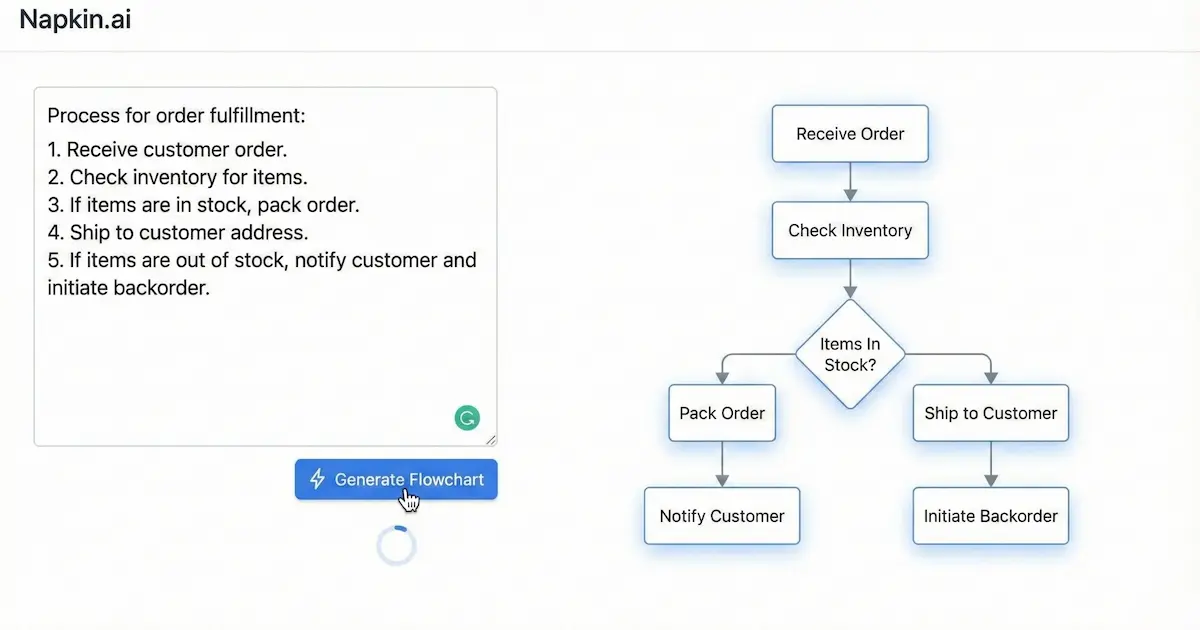The height and width of the screenshot is (630, 1200).
Task: Select the arrow from Ship to Customer to Initiate Backorder
Action: point(990,464)
